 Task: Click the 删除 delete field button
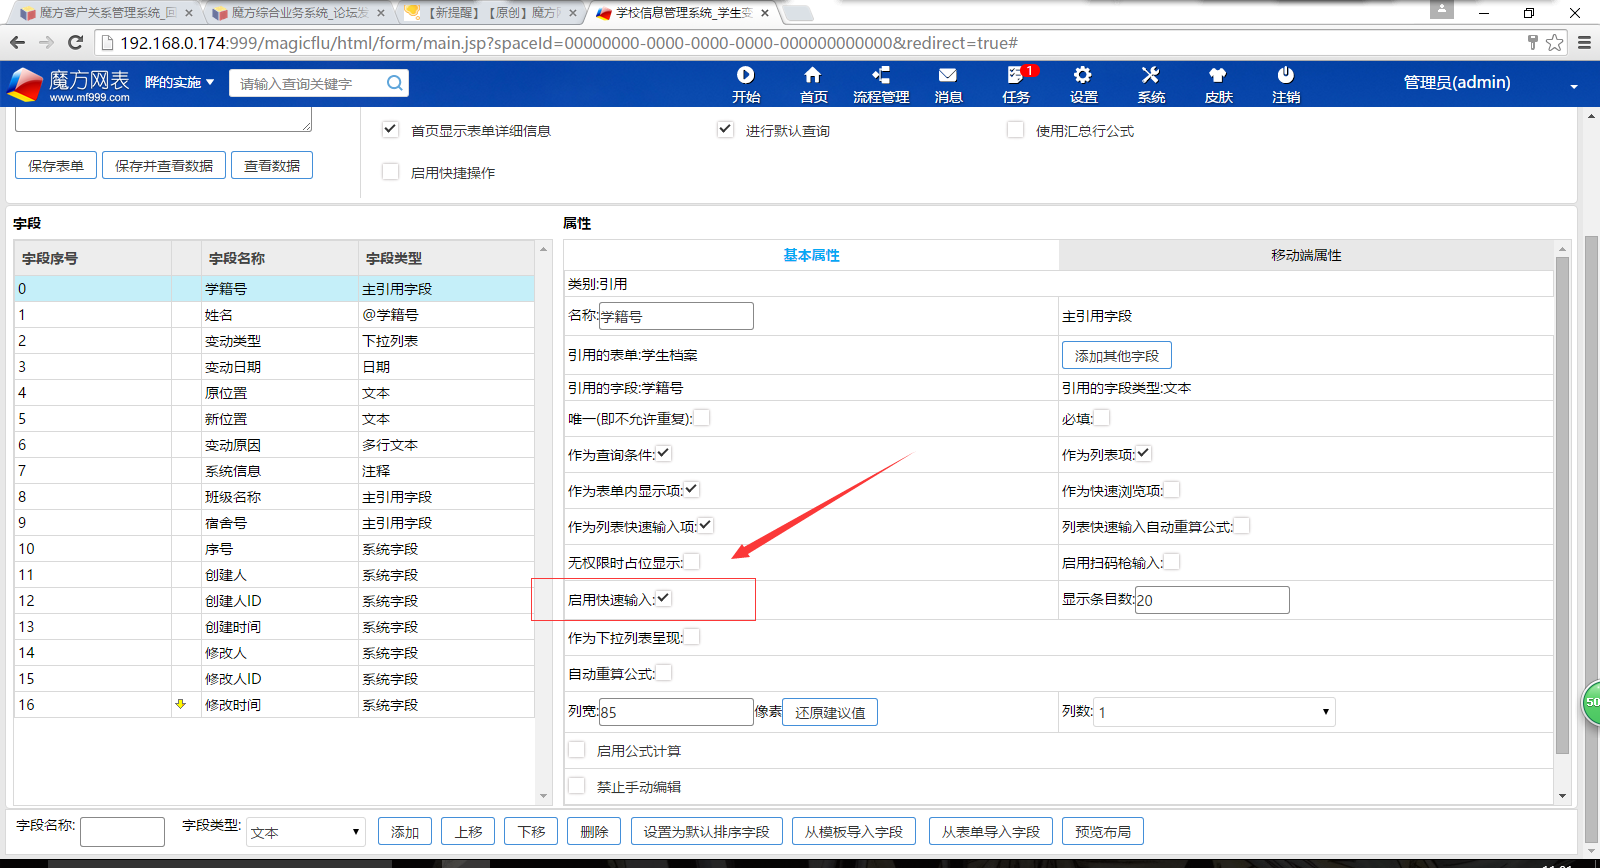click(x=594, y=831)
